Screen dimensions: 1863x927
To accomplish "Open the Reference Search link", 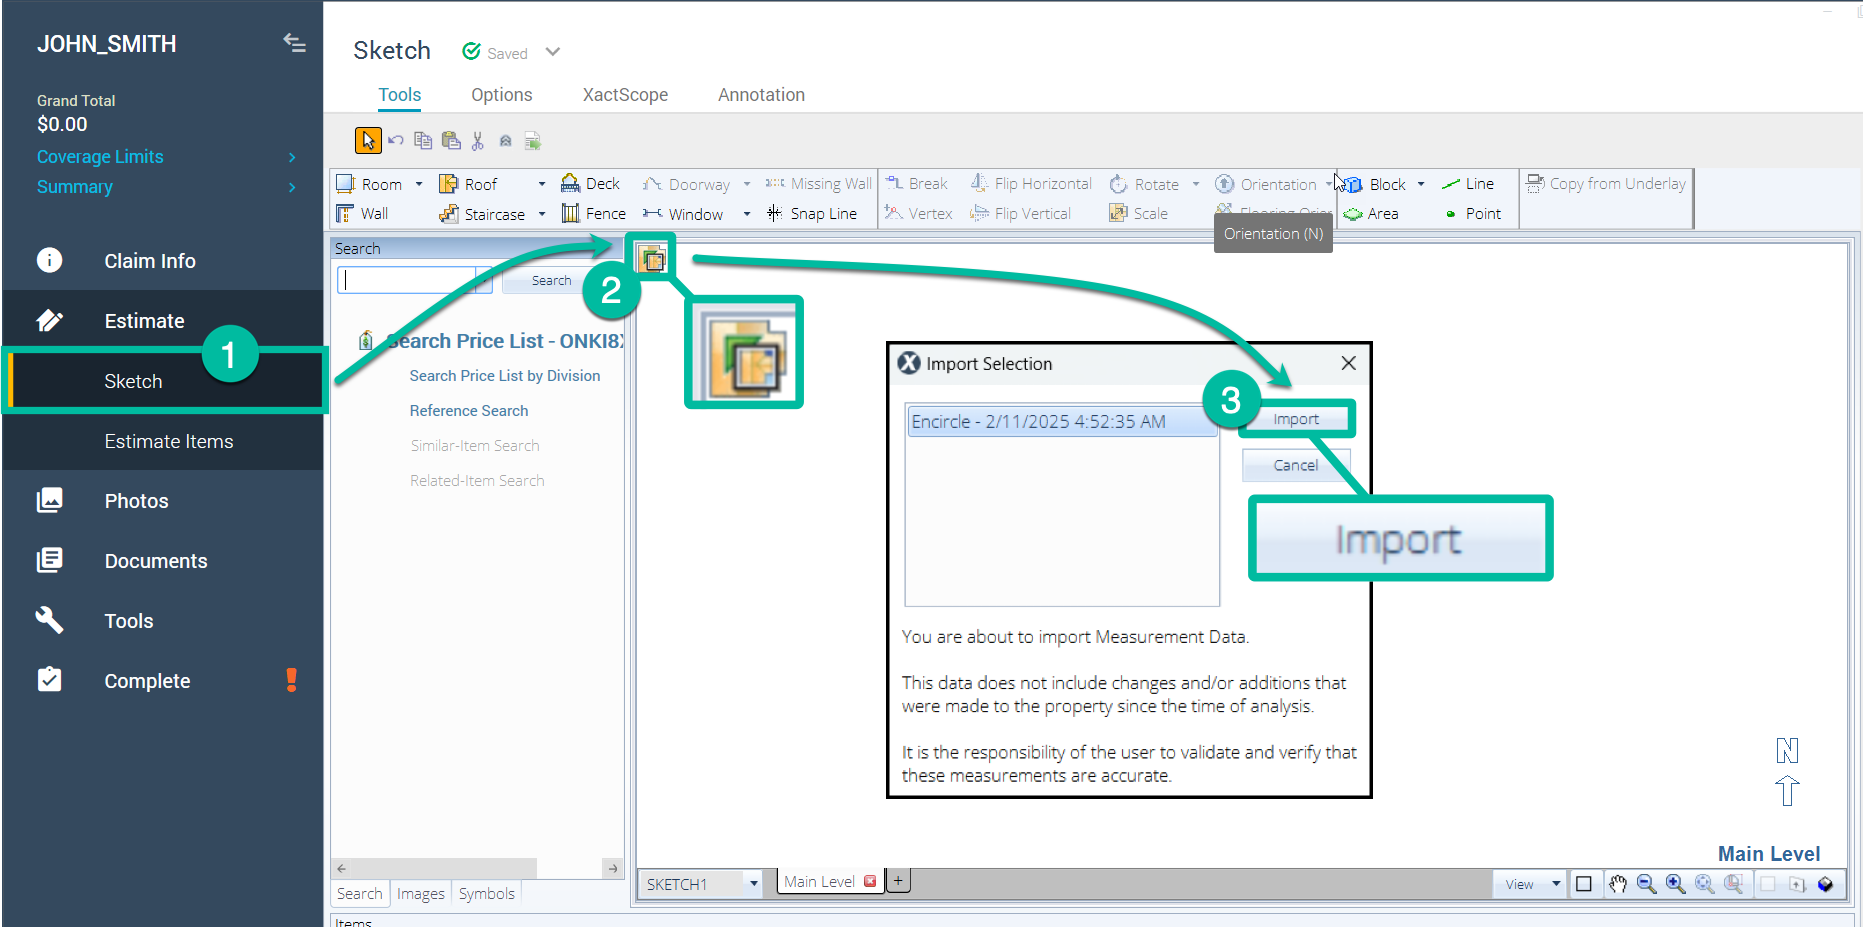I will coord(469,411).
